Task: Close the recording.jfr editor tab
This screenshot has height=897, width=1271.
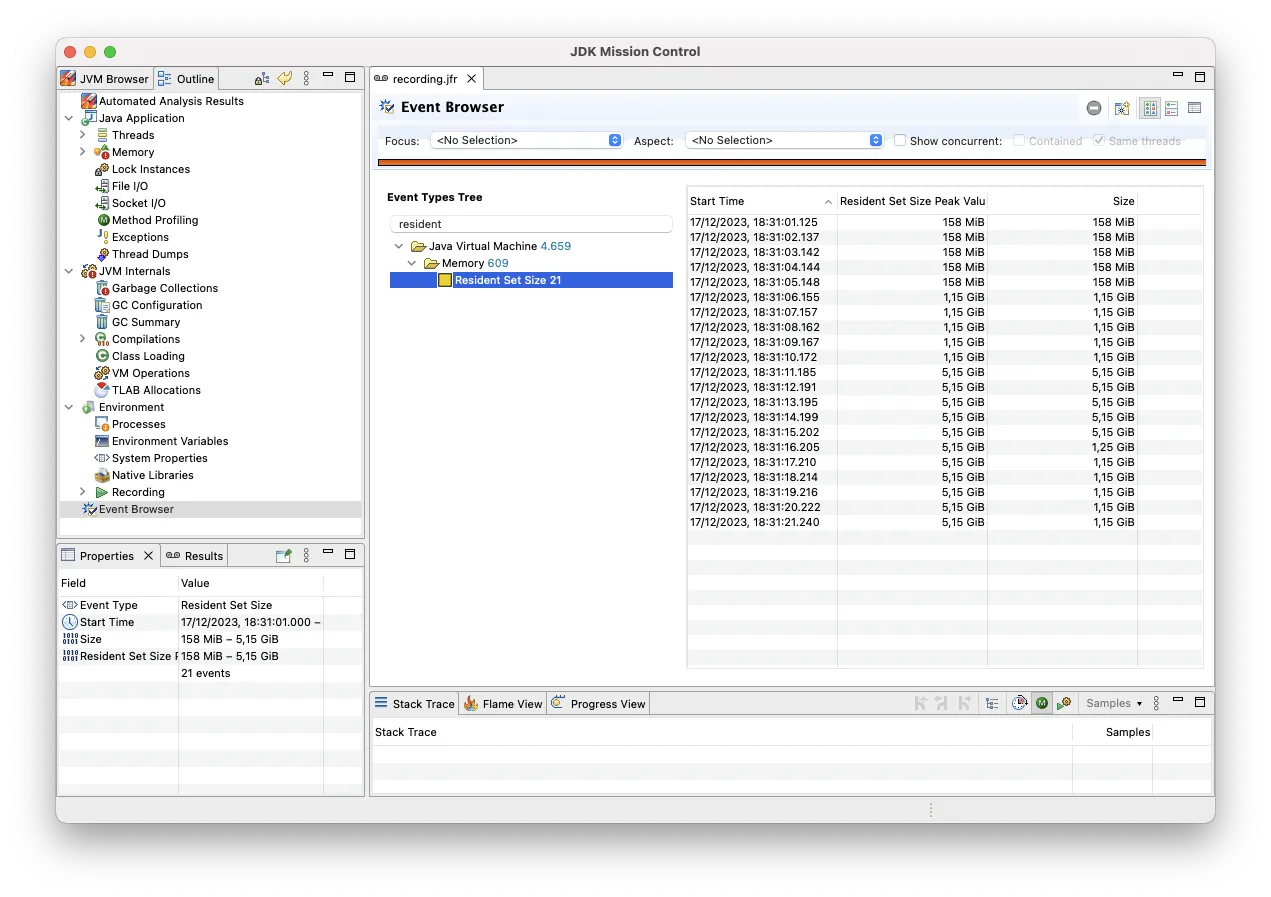Action: pos(471,79)
